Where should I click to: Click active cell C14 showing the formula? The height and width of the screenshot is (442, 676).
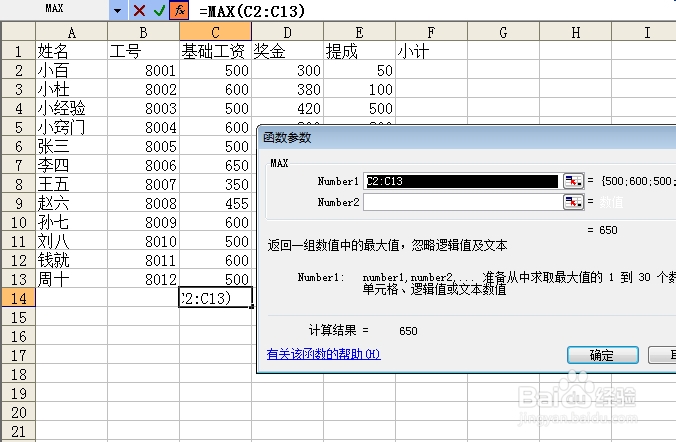click(x=216, y=298)
